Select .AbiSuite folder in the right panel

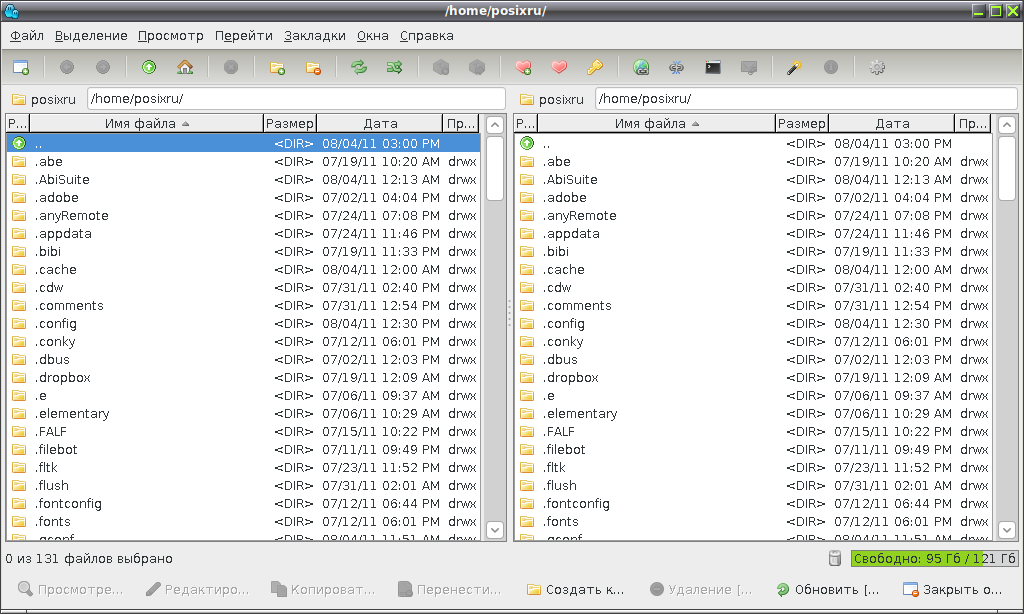coord(753,180)
